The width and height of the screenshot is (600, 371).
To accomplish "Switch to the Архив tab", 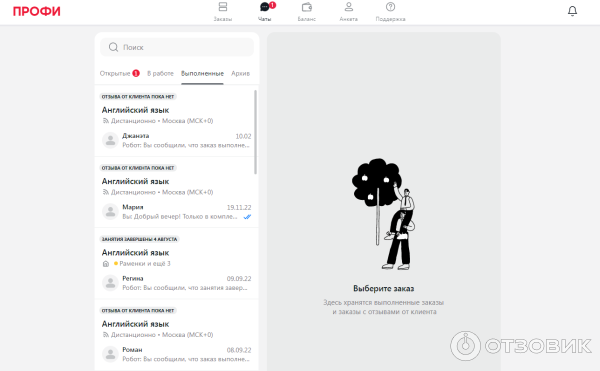I will click(x=240, y=73).
